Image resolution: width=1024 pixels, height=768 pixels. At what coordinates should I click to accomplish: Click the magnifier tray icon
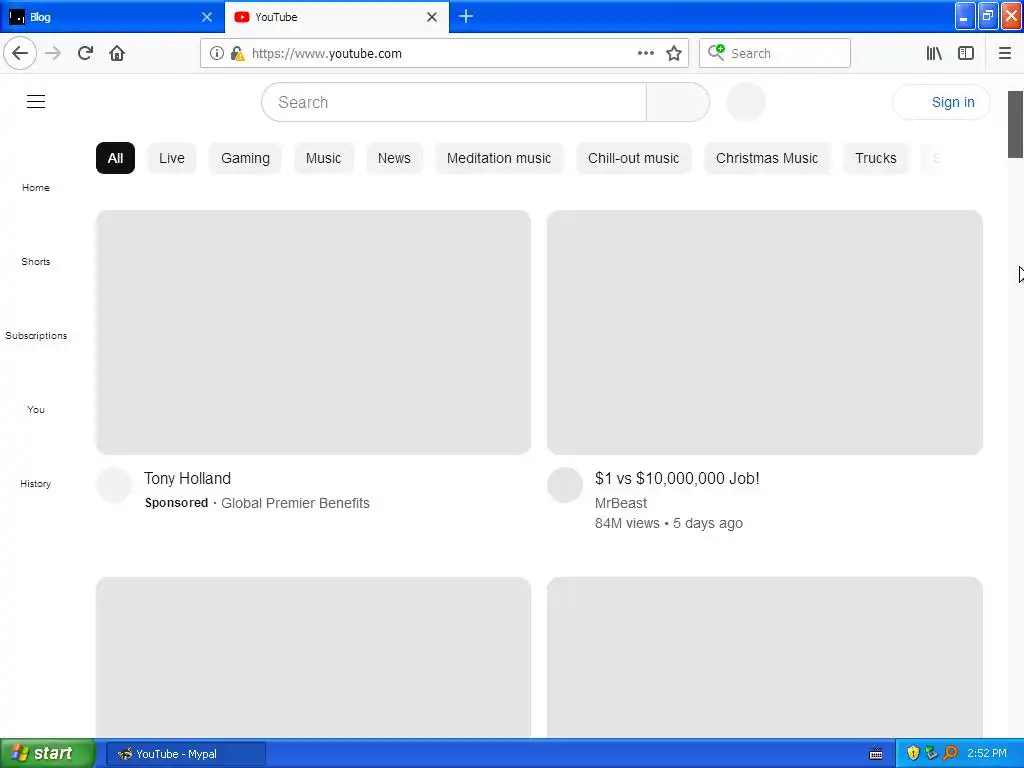pyautogui.click(x=950, y=754)
